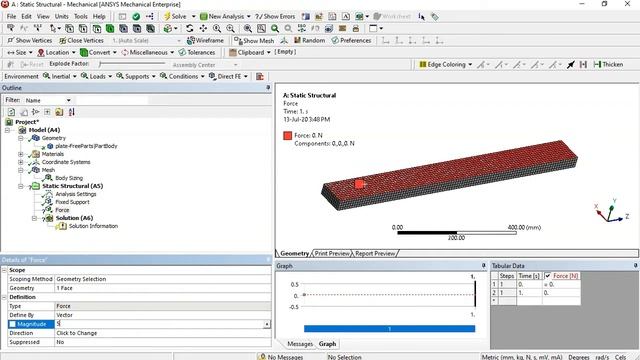Select Fixed Support in the outline tree

coord(72,202)
